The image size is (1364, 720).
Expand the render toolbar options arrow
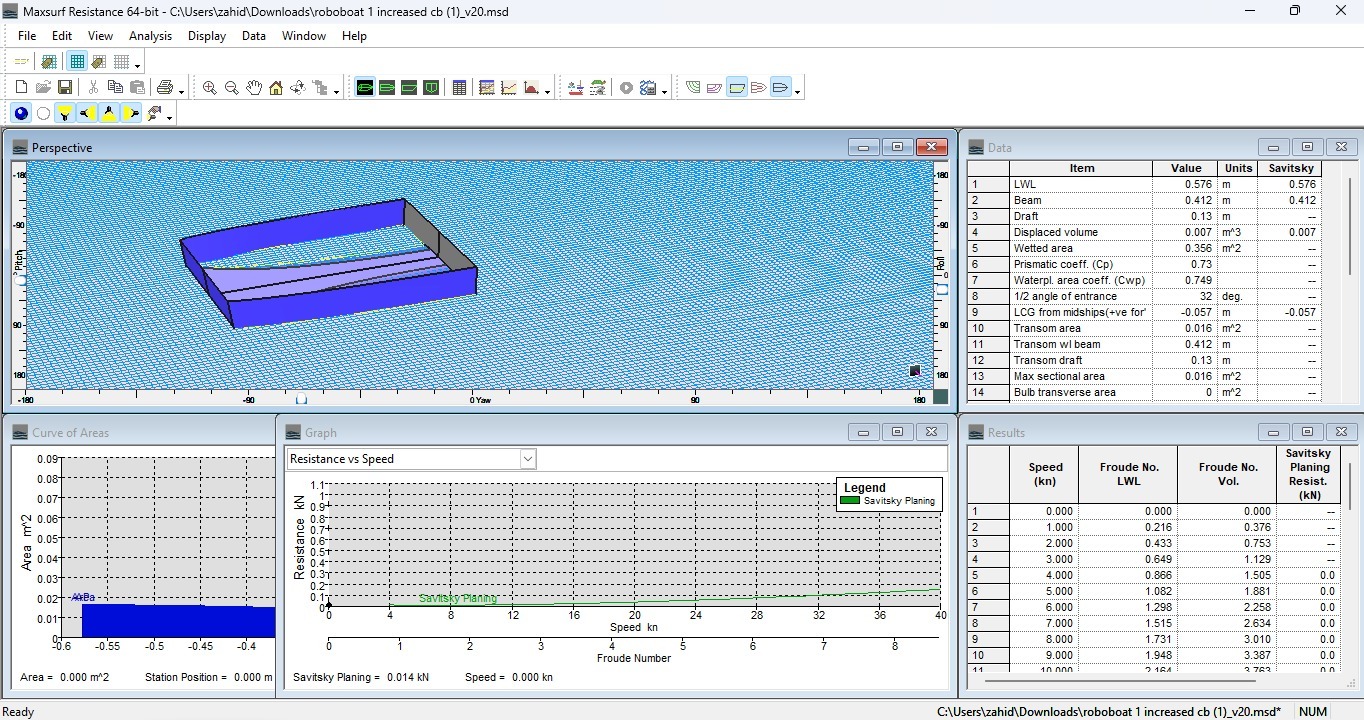click(170, 117)
